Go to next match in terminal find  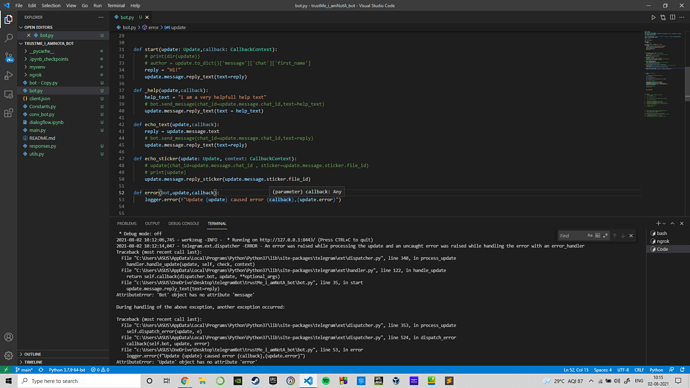(623, 236)
